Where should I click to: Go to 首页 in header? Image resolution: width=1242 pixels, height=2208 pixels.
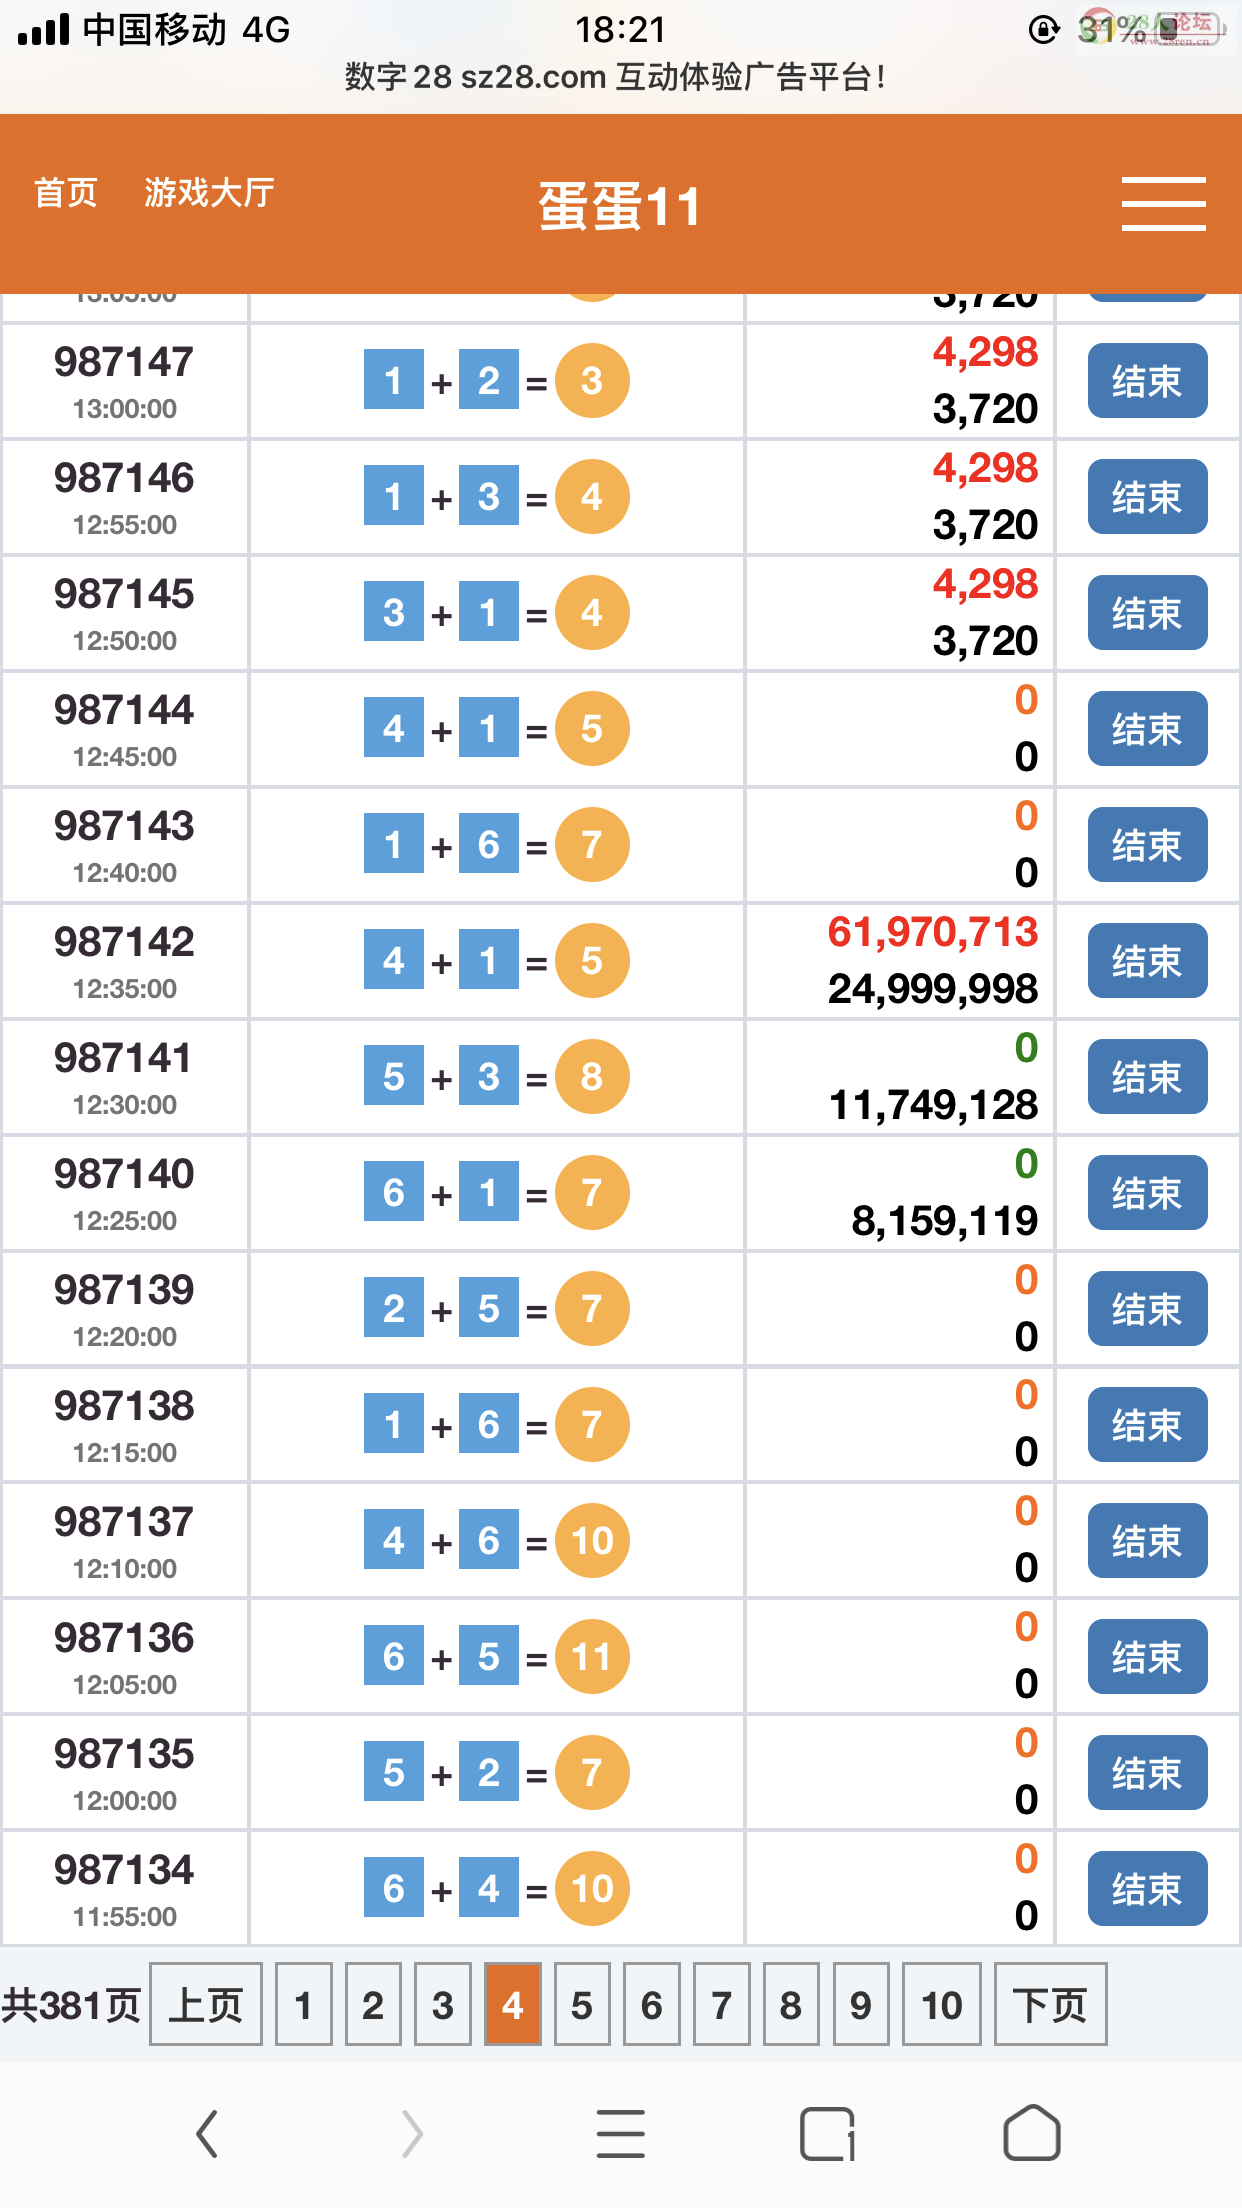coord(66,192)
